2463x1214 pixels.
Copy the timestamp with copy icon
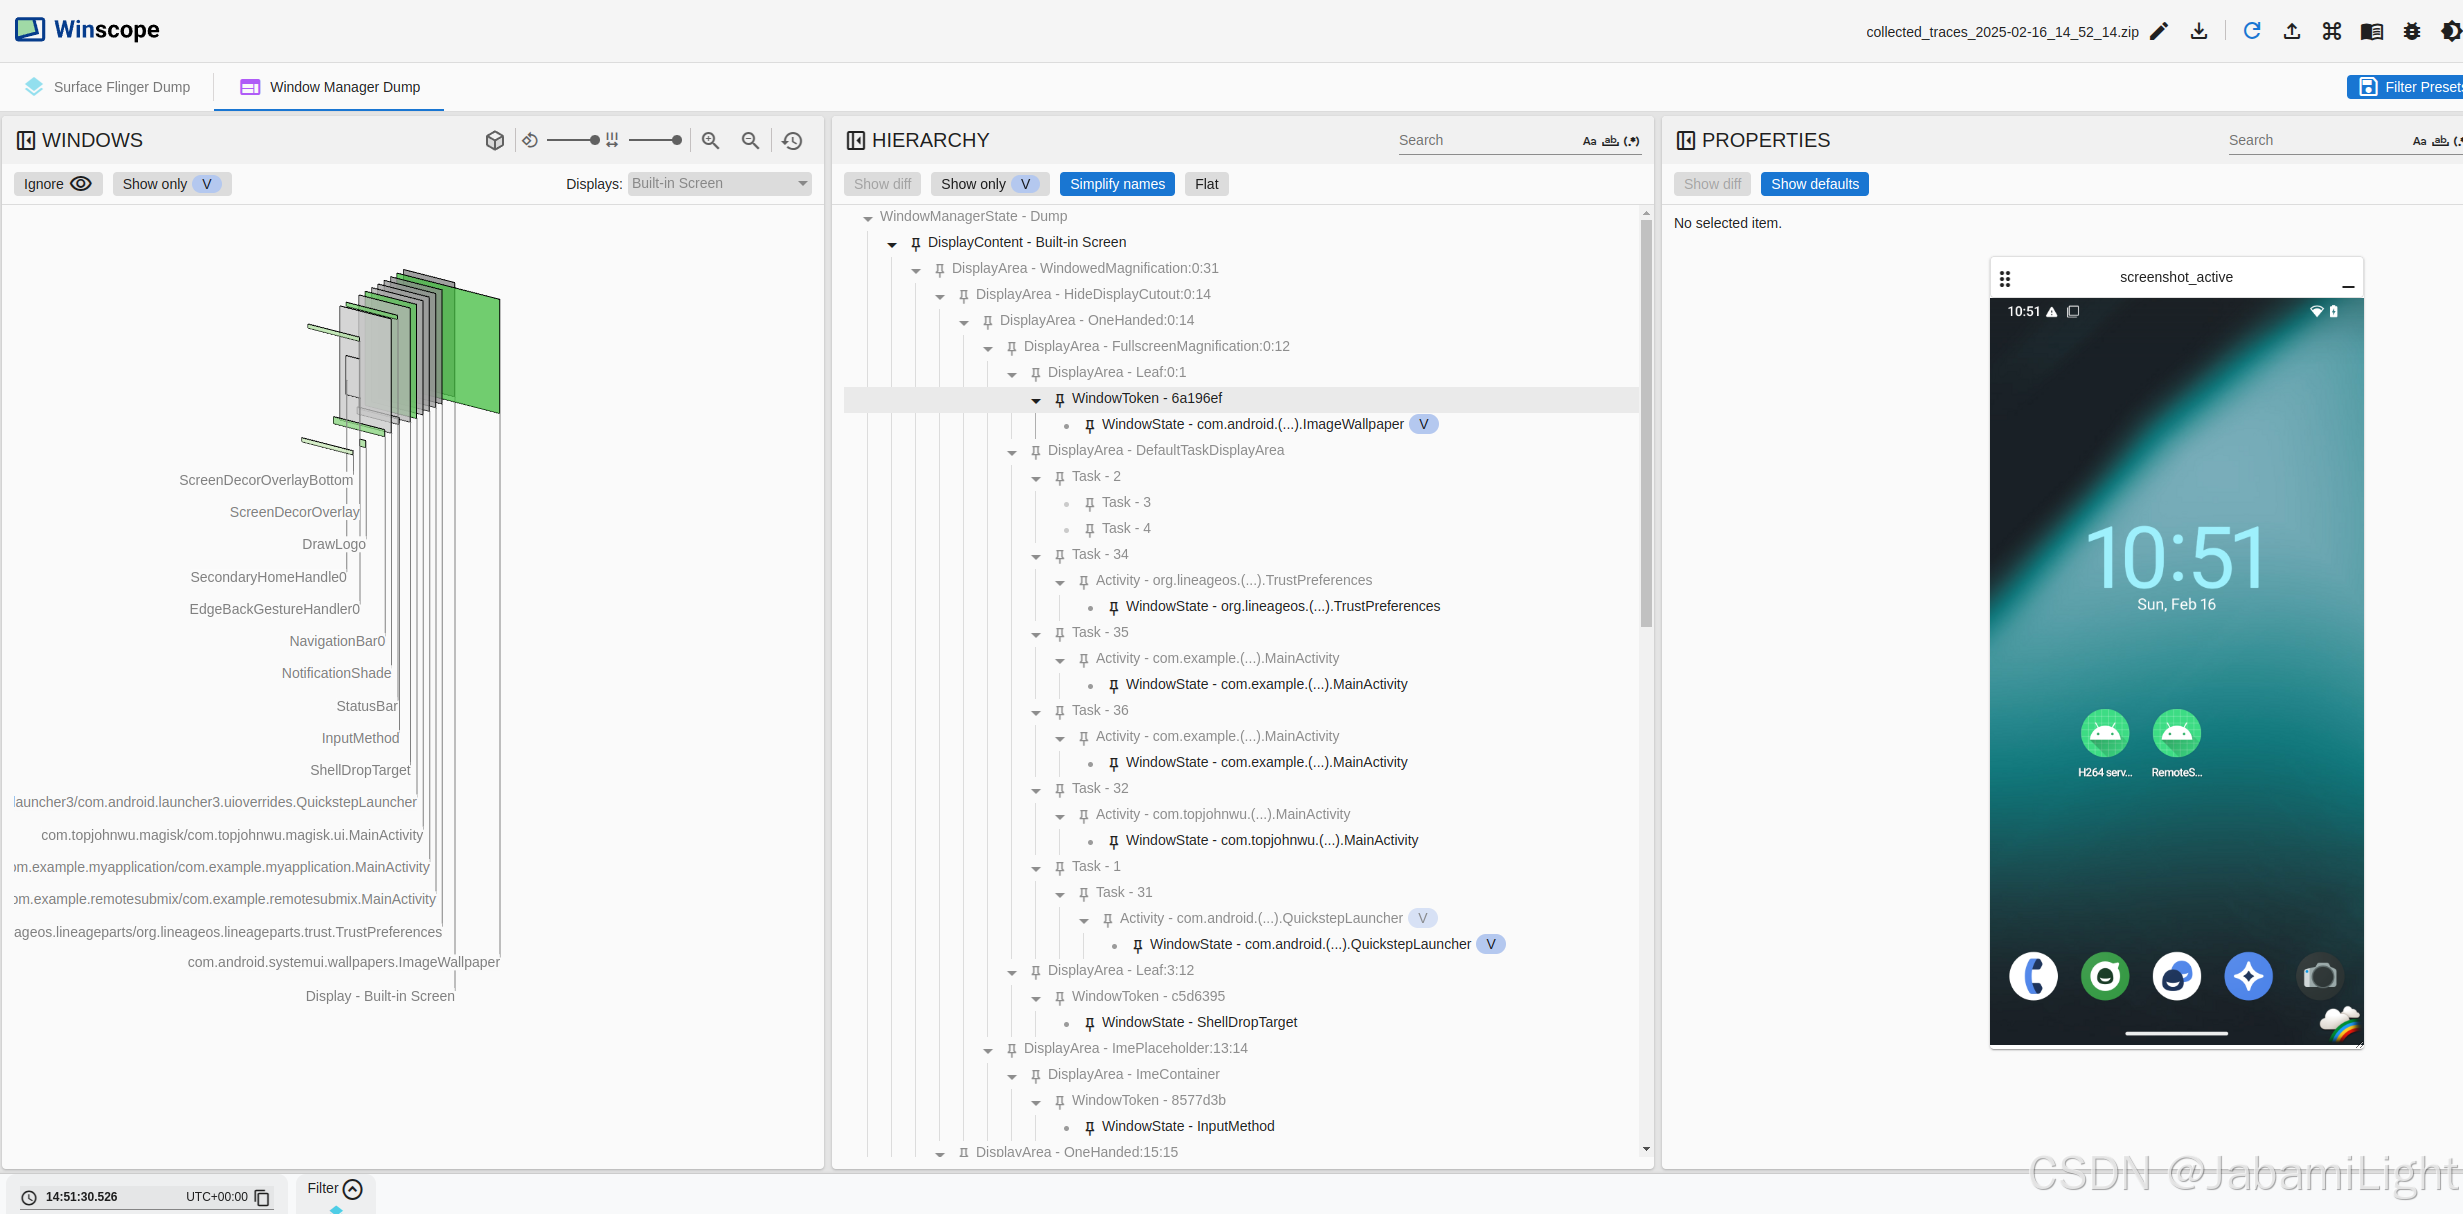tap(262, 1197)
